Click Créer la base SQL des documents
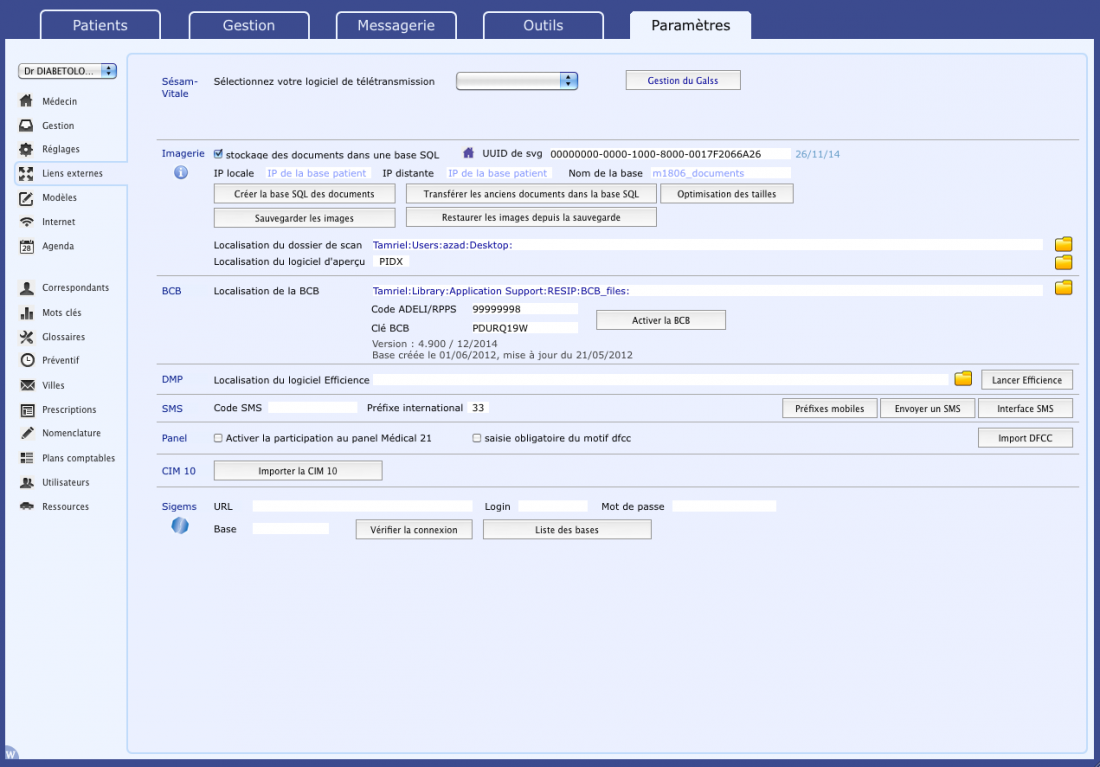 click(x=304, y=194)
